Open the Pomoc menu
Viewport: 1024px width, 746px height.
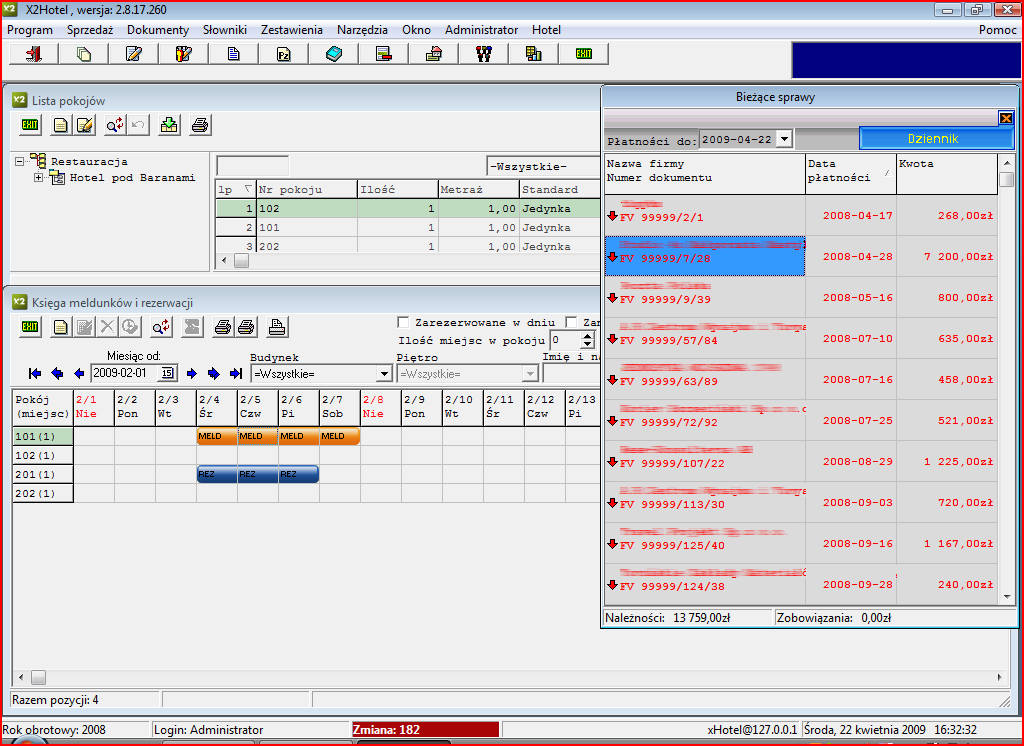coord(997,29)
